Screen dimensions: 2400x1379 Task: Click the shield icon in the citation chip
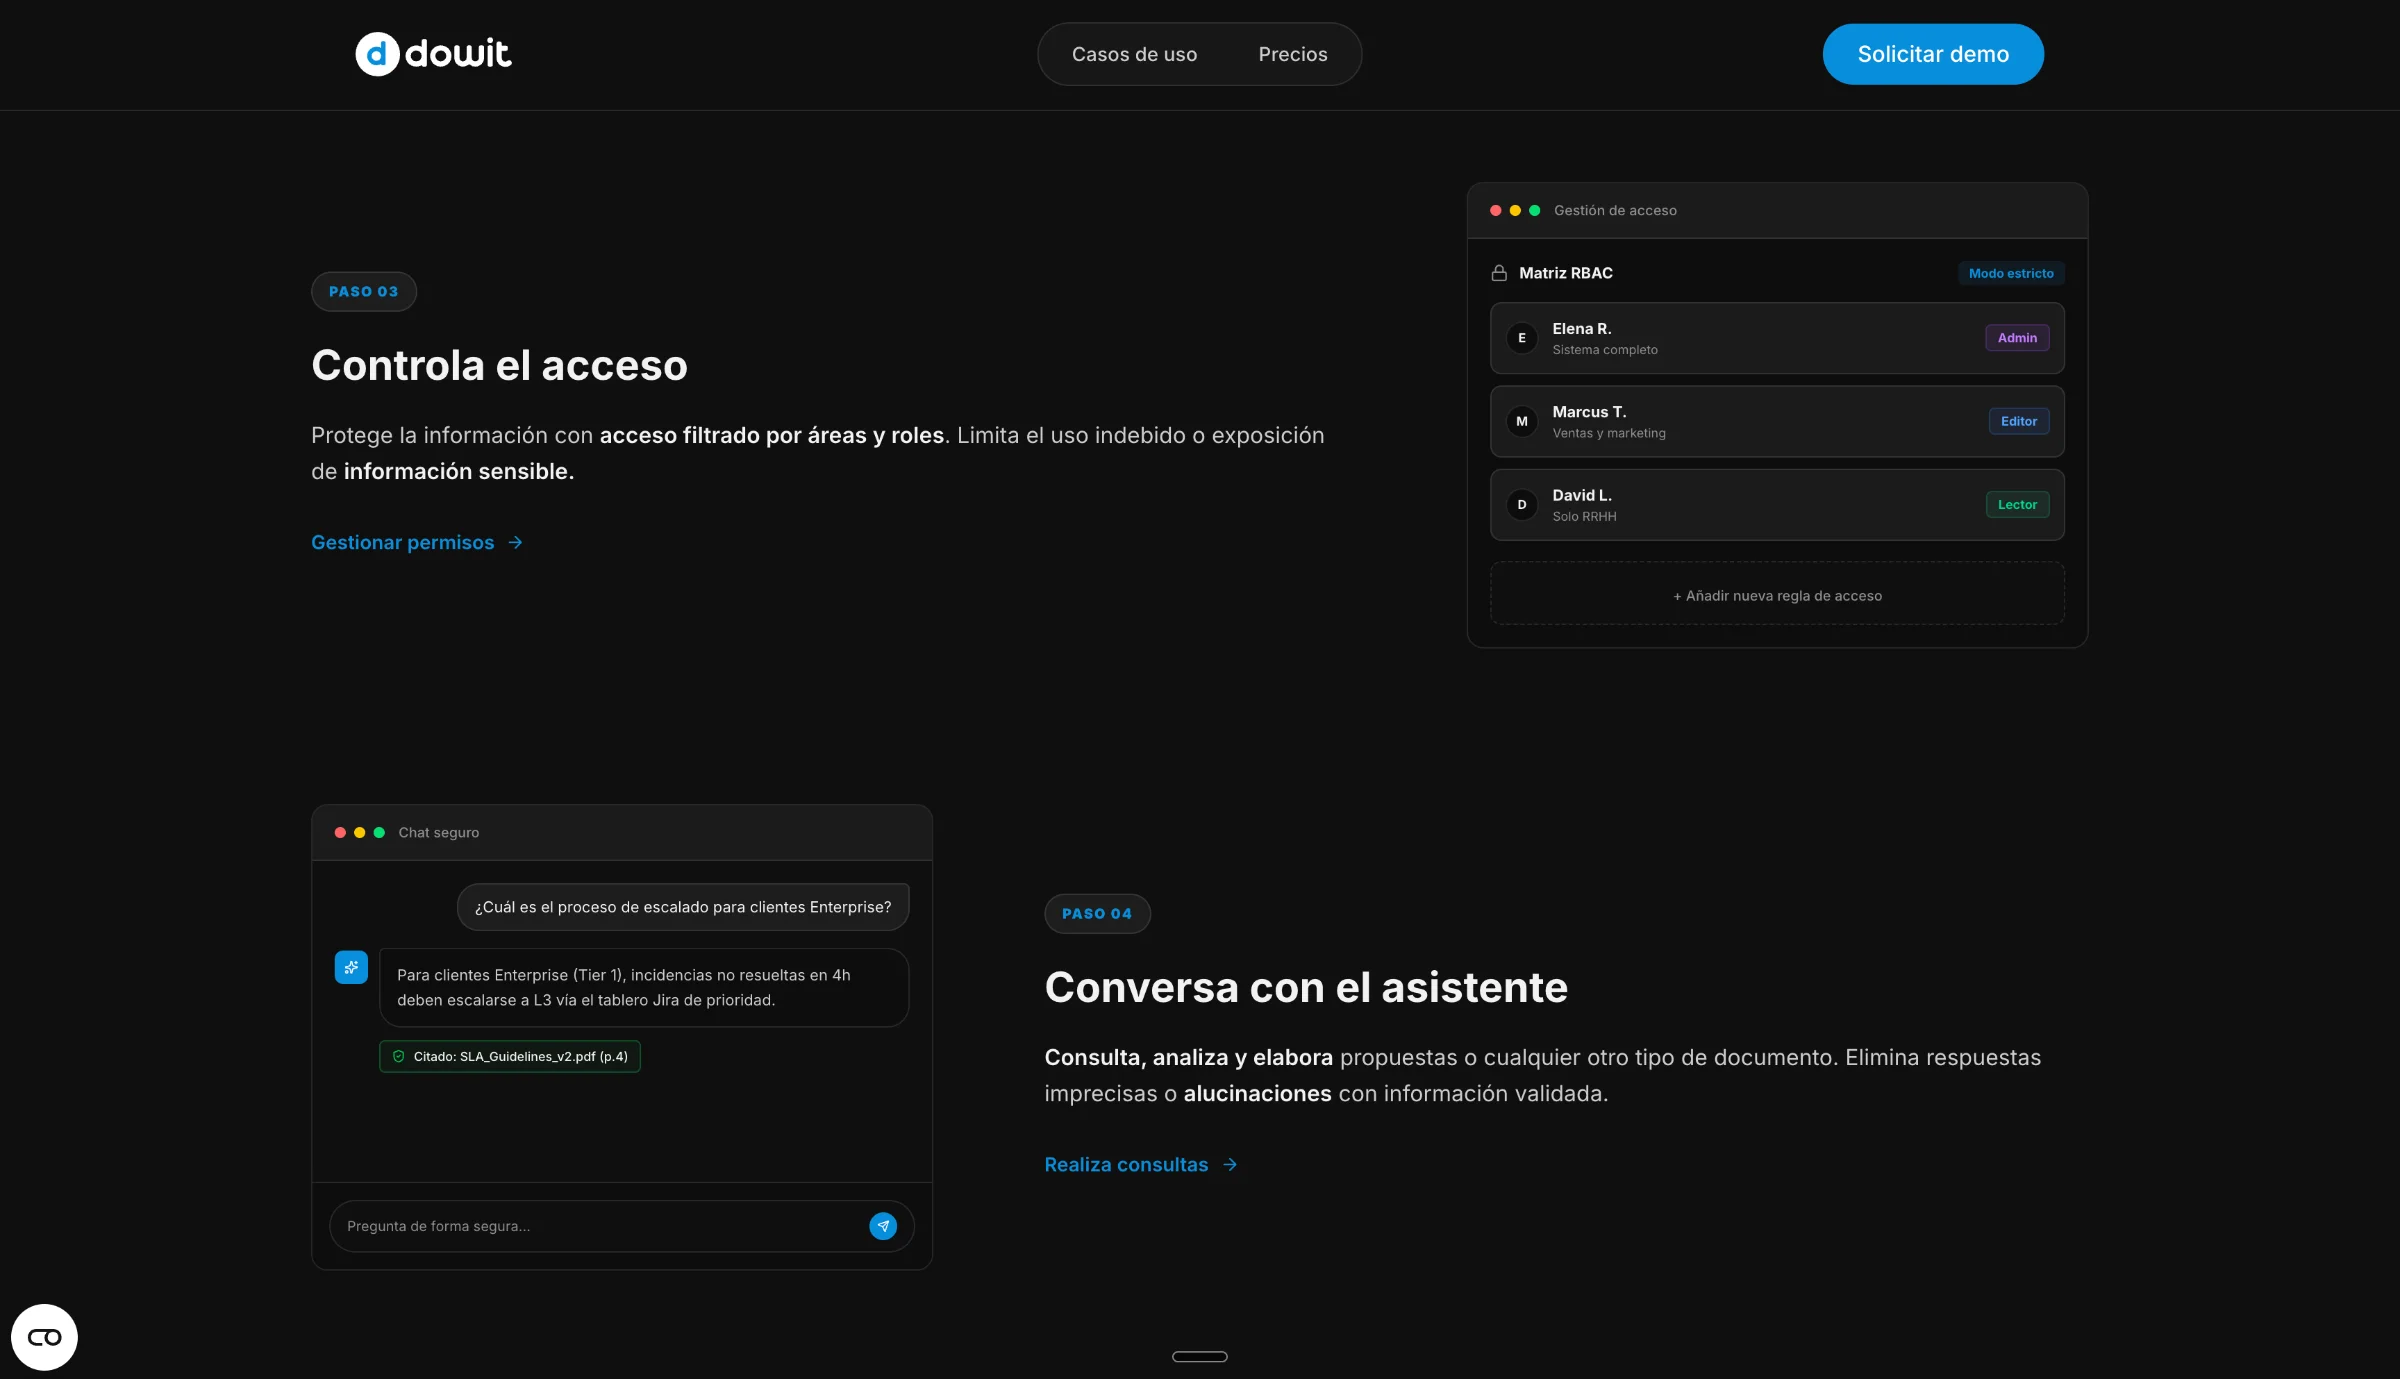coord(398,1056)
